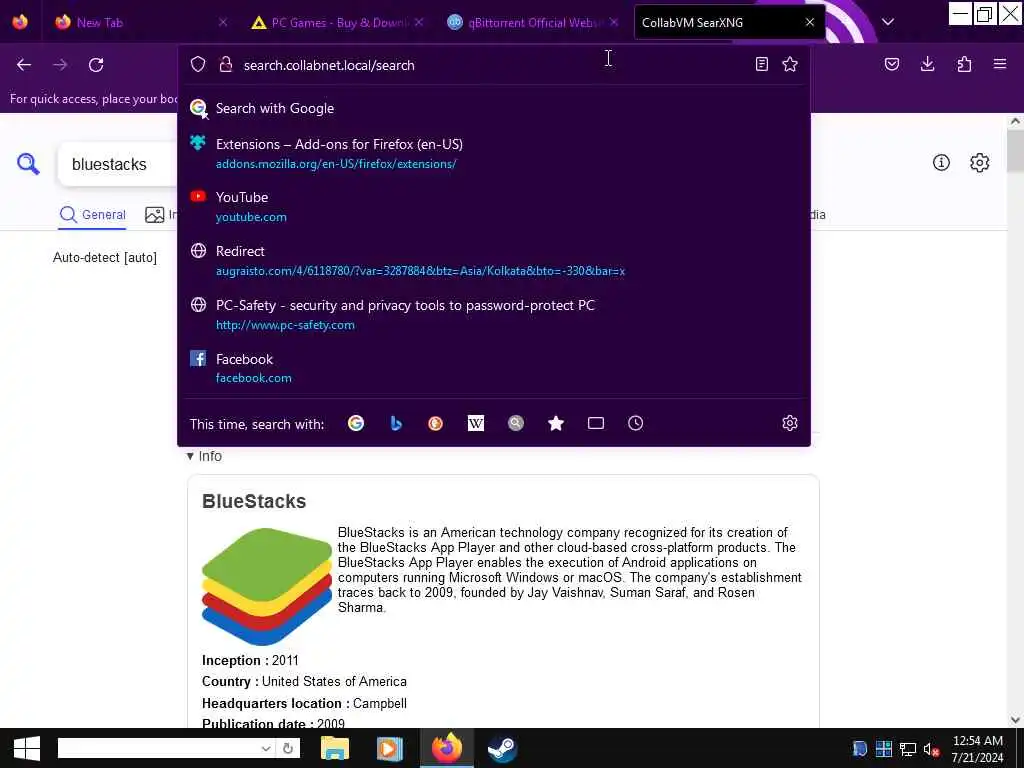Search in open tabs icon
1024x768 pixels.
pyautogui.click(x=596, y=423)
